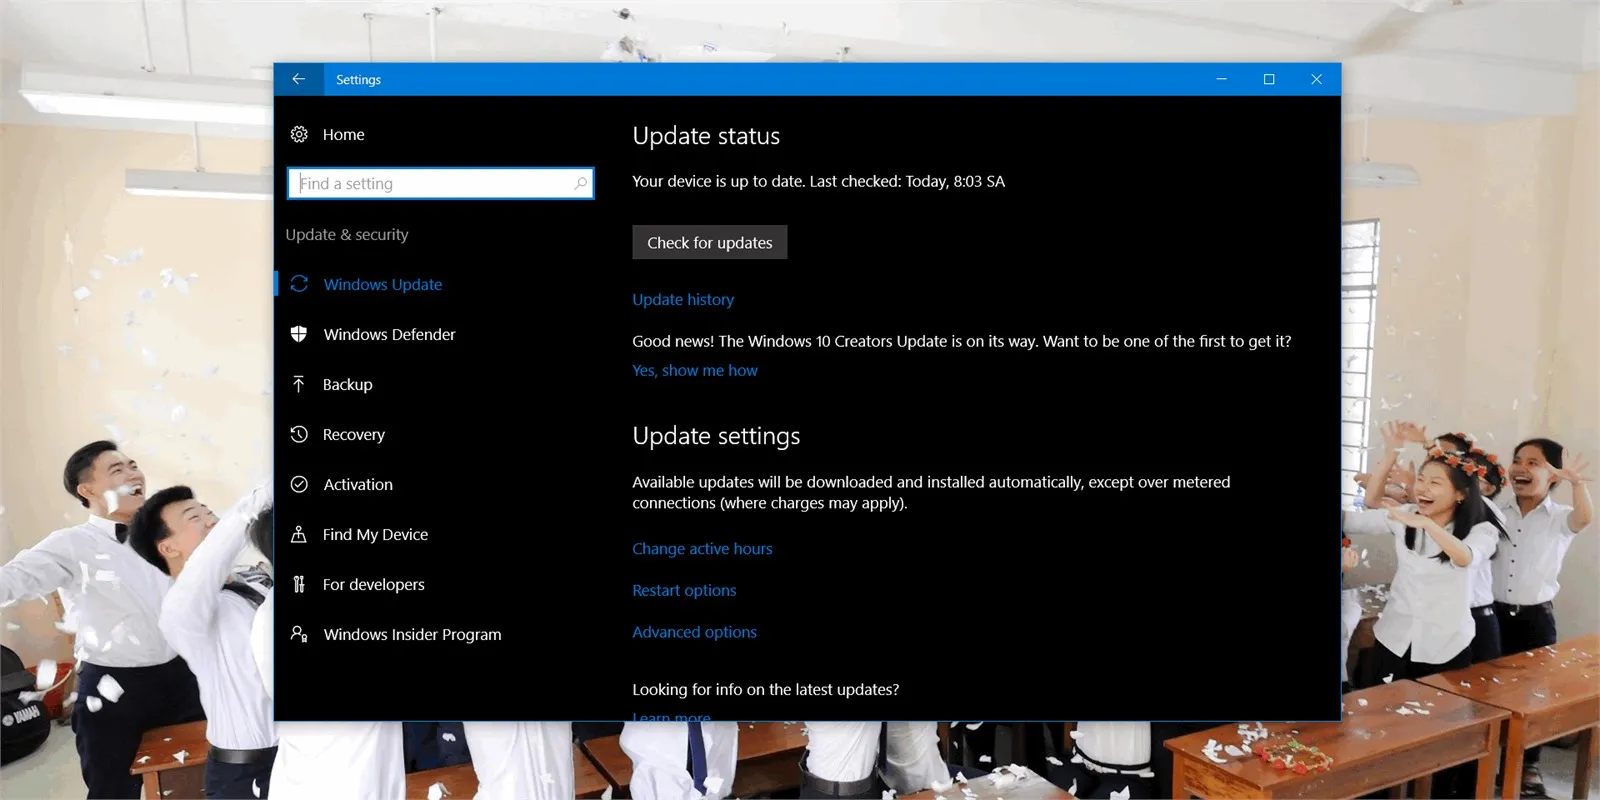1600x800 pixels.
Task: Click the Windows Update sync icon
Action: [299, 284]
